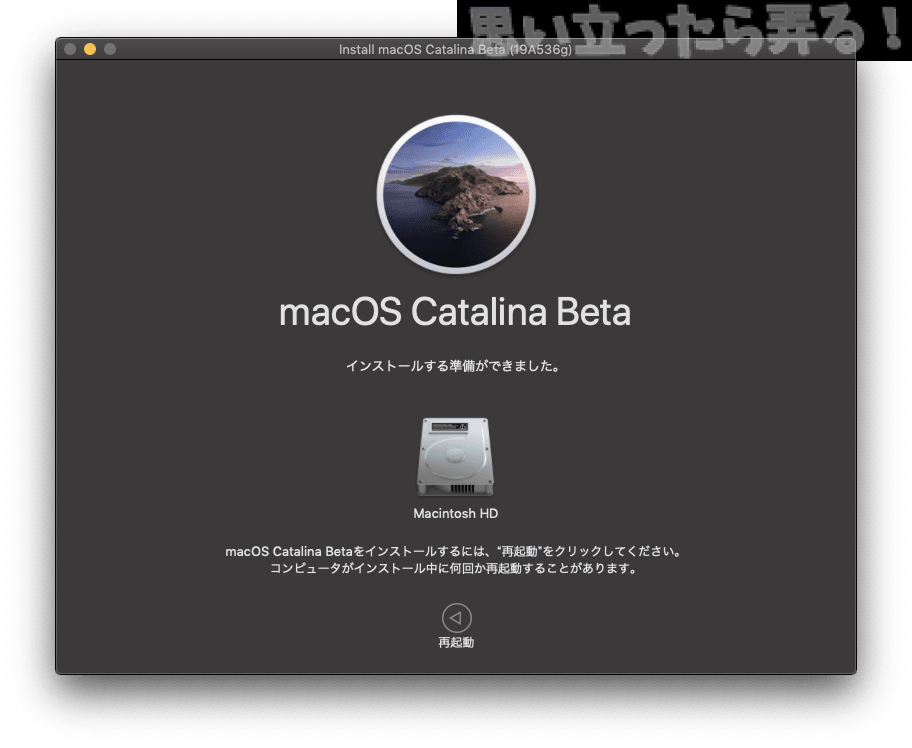Click the line starting コンピュータがインストール中に
The width and height of the screenshot is (912, 748).
(453, 568)
